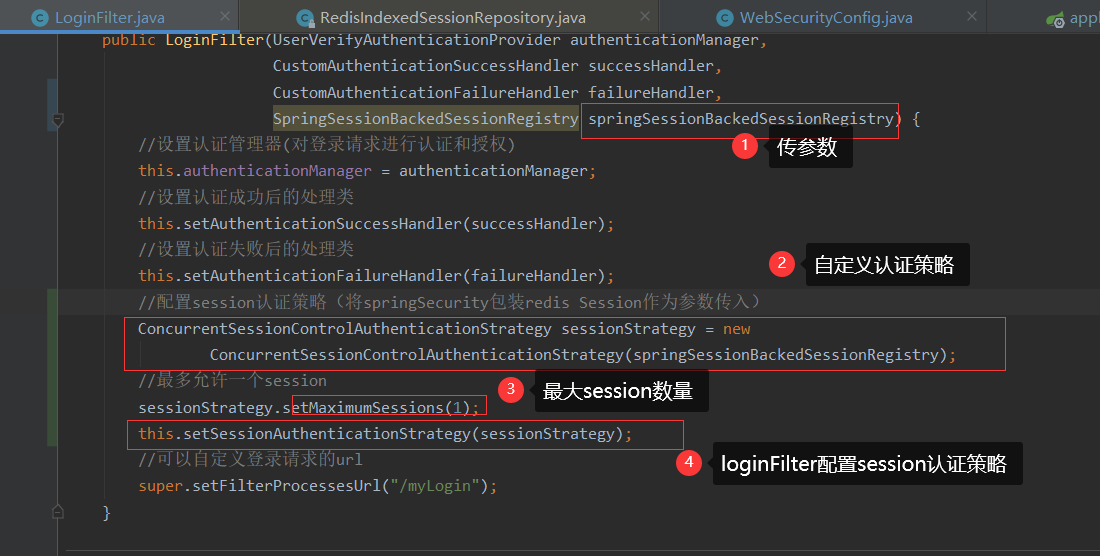Click the comment '//可以自定义登录请求的url'
The height and width of the screenshot is (556, 1100).
[250, 459]
